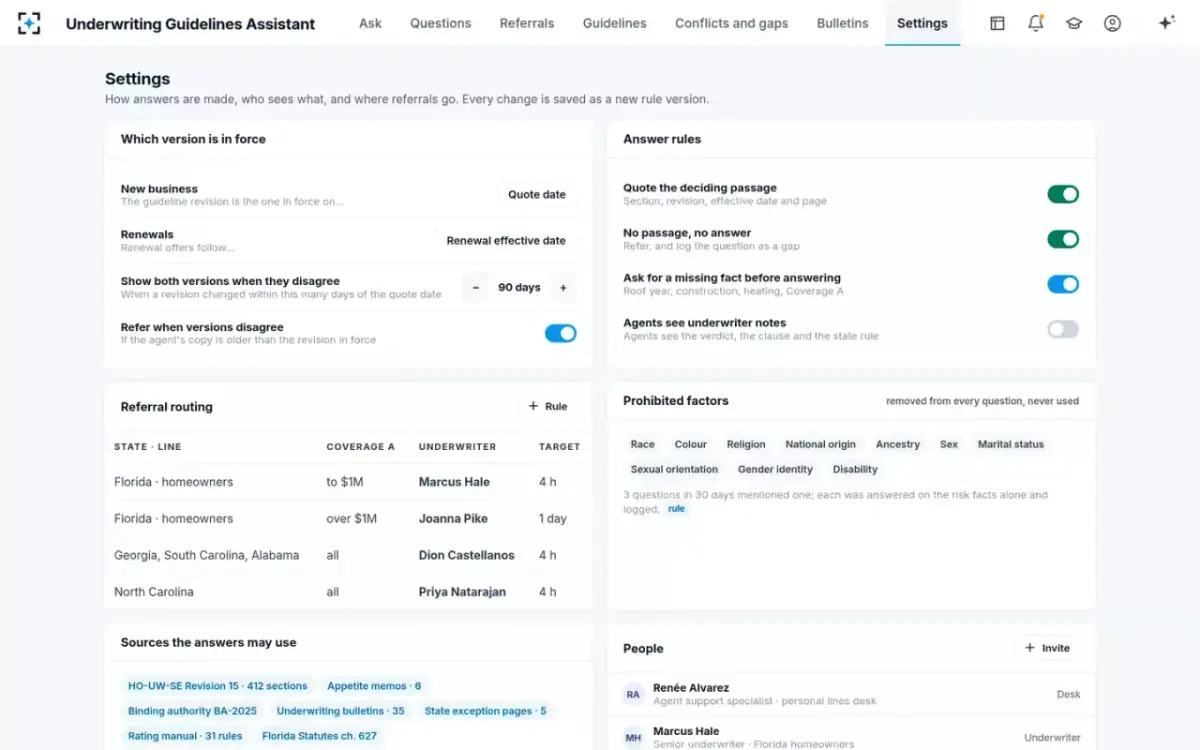Click the Underwriting Guidelines Assistant logo icon

pos(29,23)
